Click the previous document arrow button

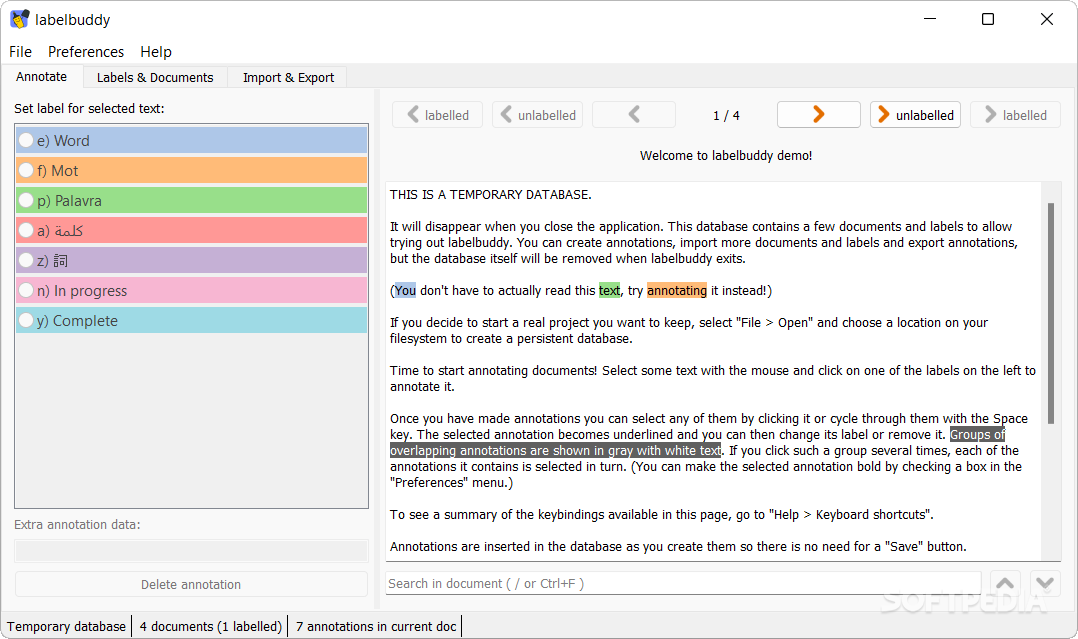tap(634, 115)
